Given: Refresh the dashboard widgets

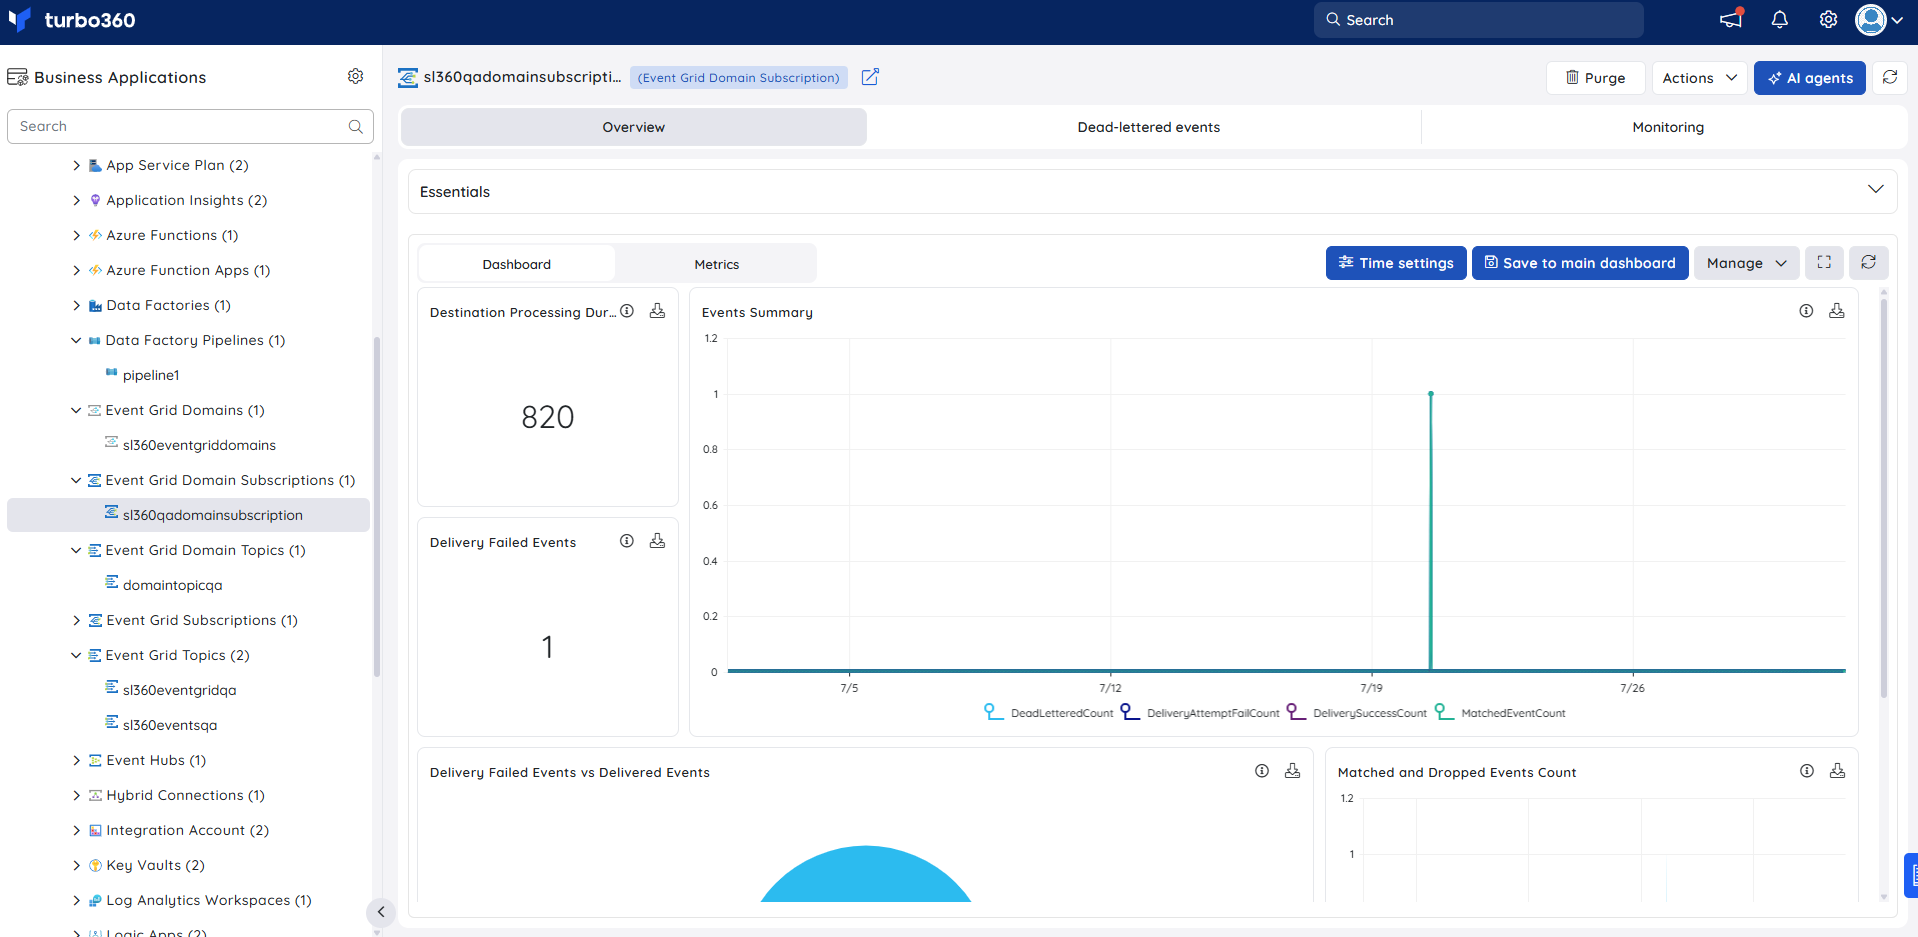Looking at the screenshot, I should click(x=1868, y=262).
